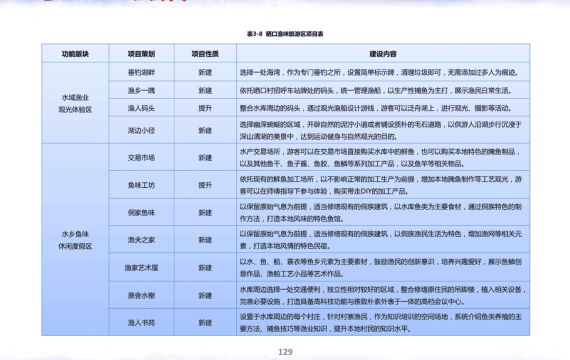Click 新建 in the 交易市场 row
570x360 pixels.
[205, 157]
